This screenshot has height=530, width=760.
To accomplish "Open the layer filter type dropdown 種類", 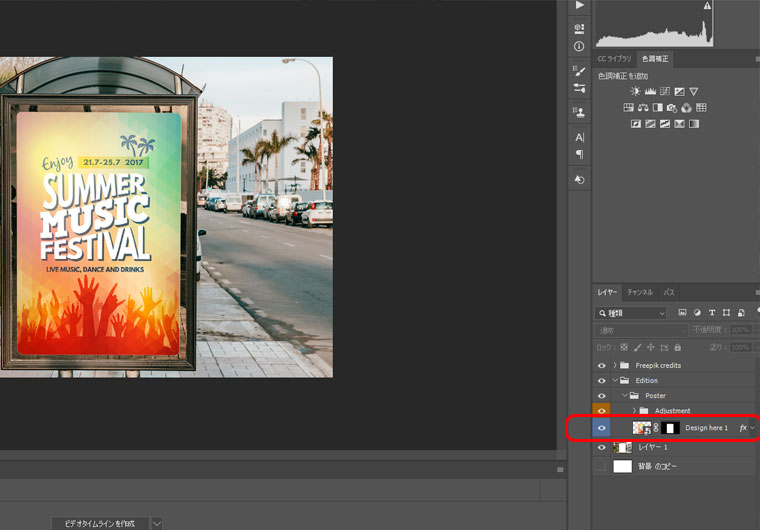I will (x=631, y=313).
